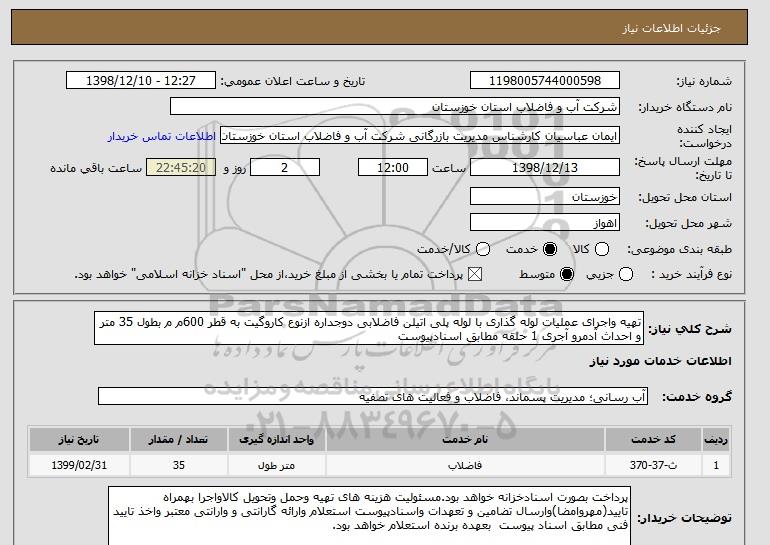Open the اطلاعات تماس خریدار link
Image resolution: width=770 pixels, height=545 pixels.
[162, 136]
